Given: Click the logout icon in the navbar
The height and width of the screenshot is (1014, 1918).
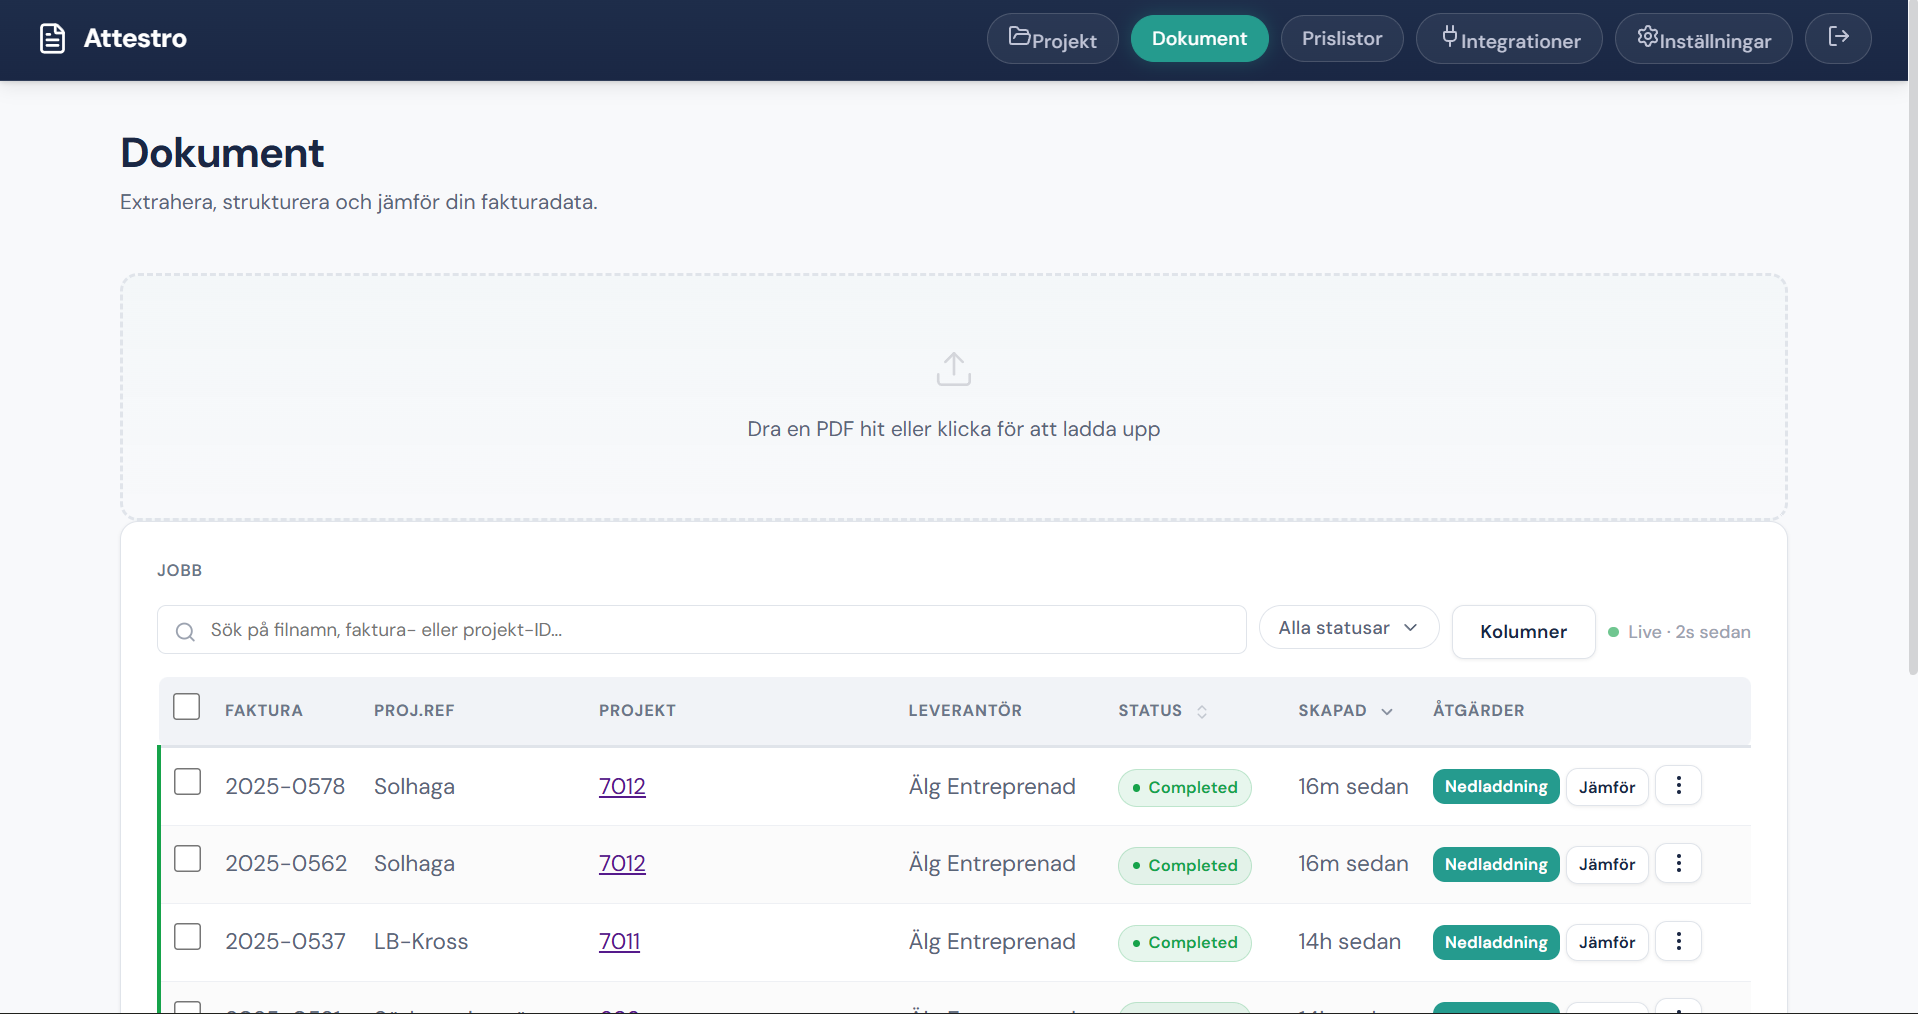Looking at the screenshot, I should (x=1837, y=38).
